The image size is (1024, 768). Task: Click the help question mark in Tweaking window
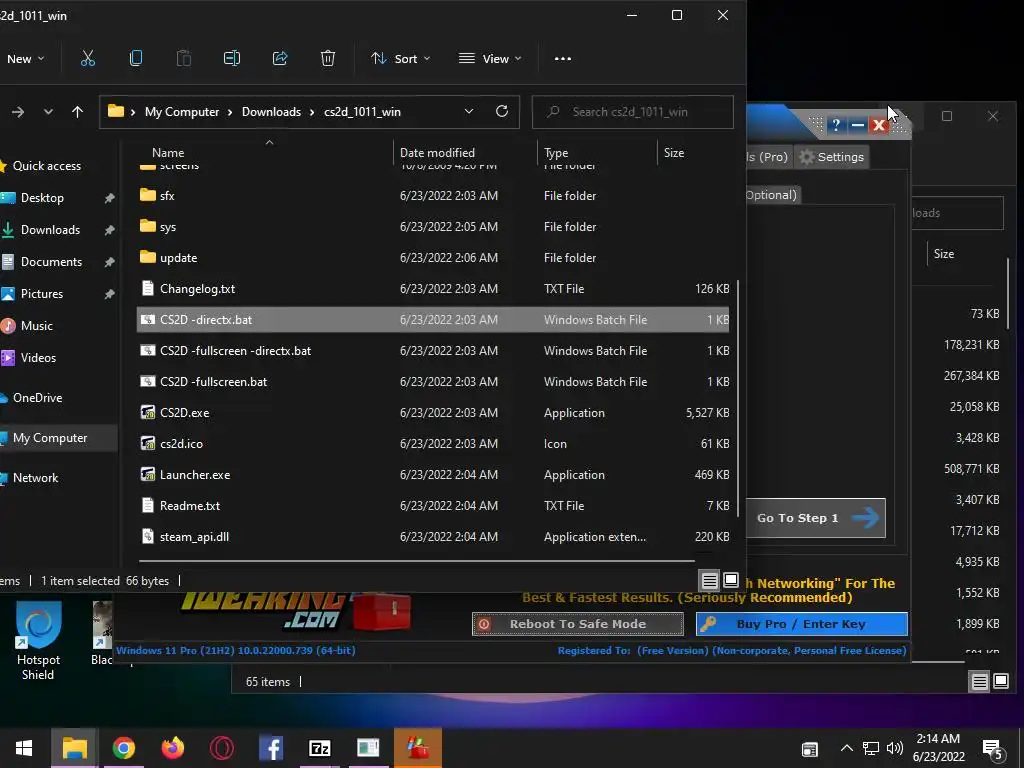pyautogui.click(x=836, y=125)
